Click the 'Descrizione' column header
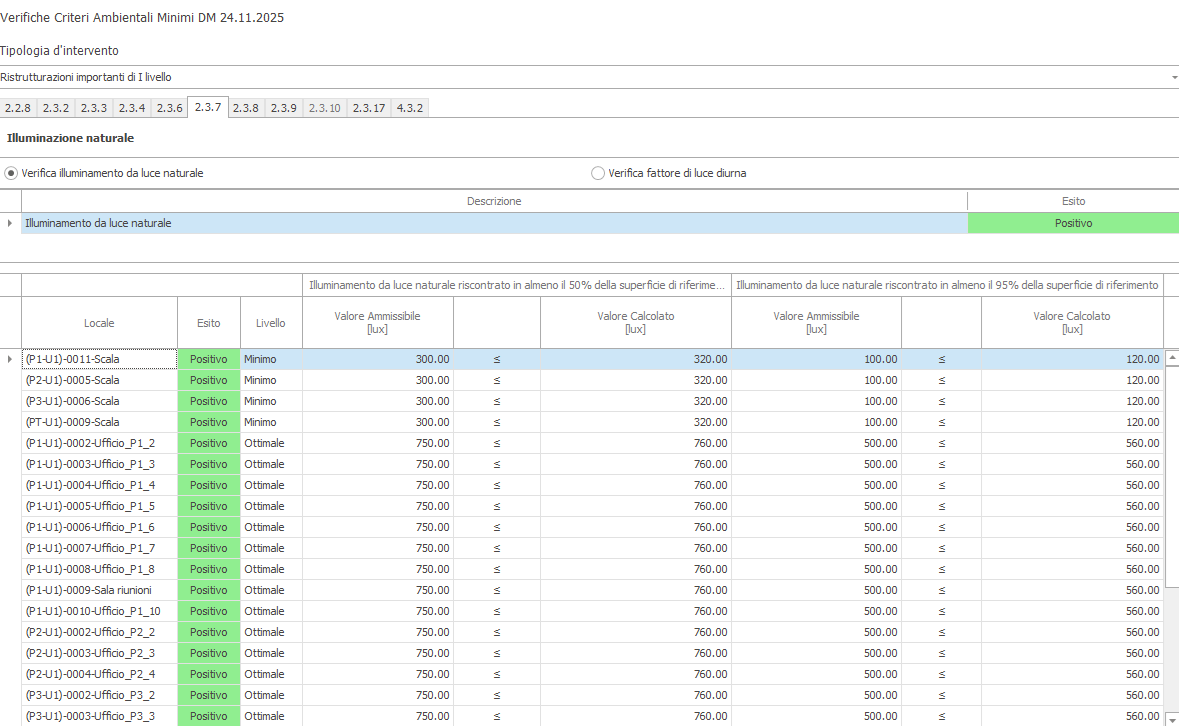Viewport: 1179px width, 726px height. 494,201
